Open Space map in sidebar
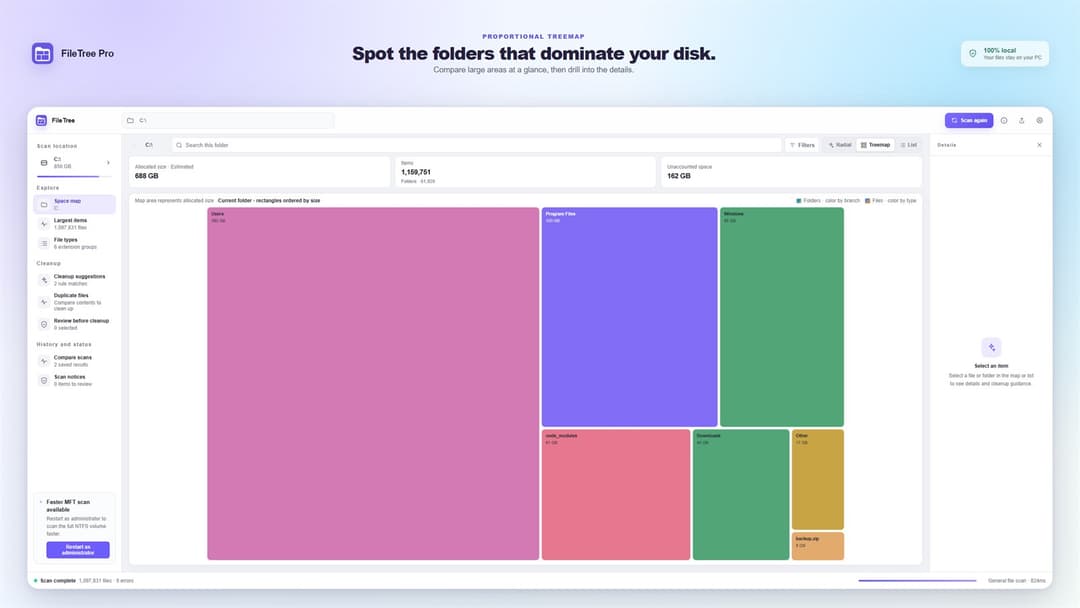The height and width of the screenshot is (608, 1080). 74,204
